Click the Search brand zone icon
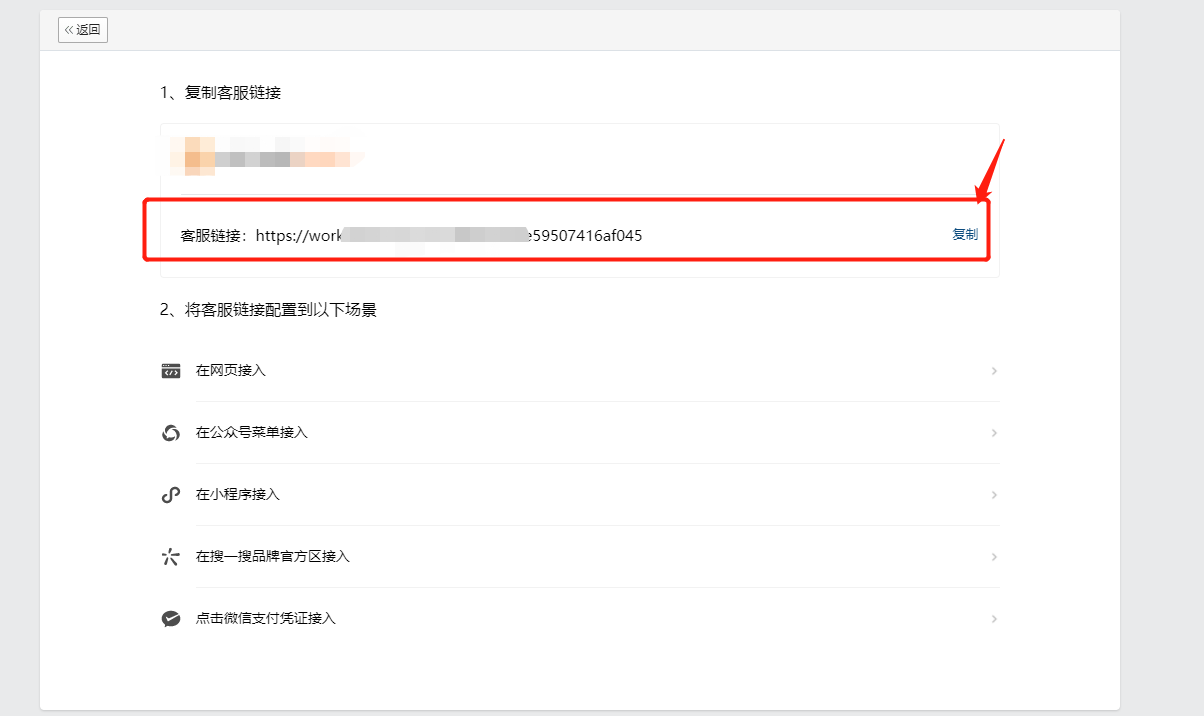Image resolution: width=1204 pixels, height=716 pixels. (171, 557)
